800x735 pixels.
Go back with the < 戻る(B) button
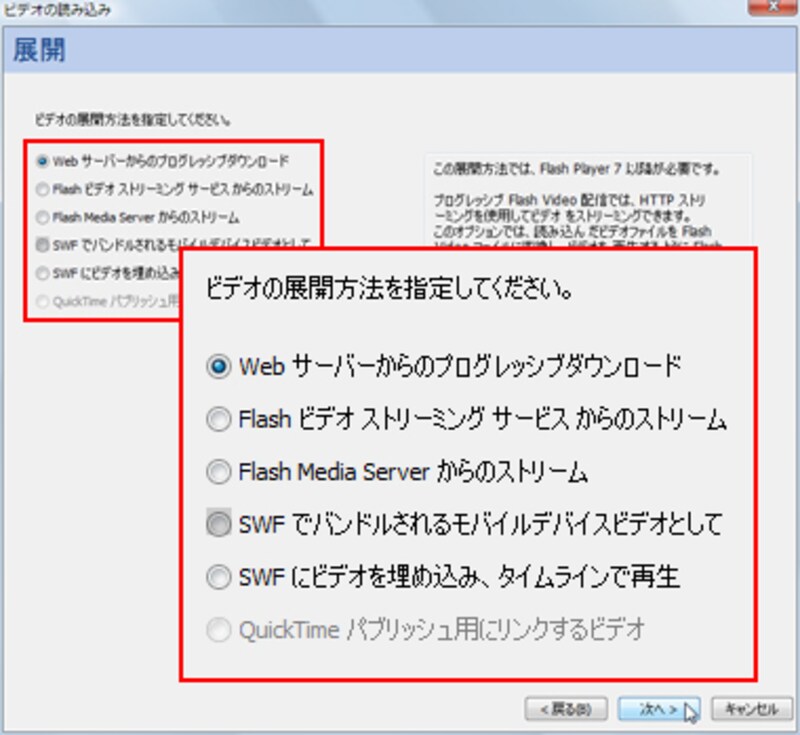pos(566,709)
